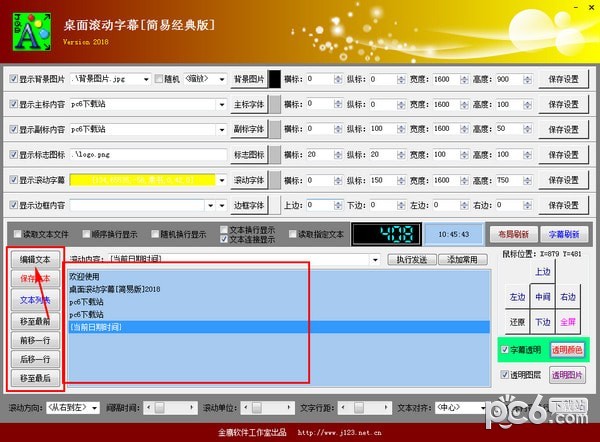Toggle the 显示边框内容 checkbox
Viewport: 600px width, 442px height.
click(x=14, y=205)
